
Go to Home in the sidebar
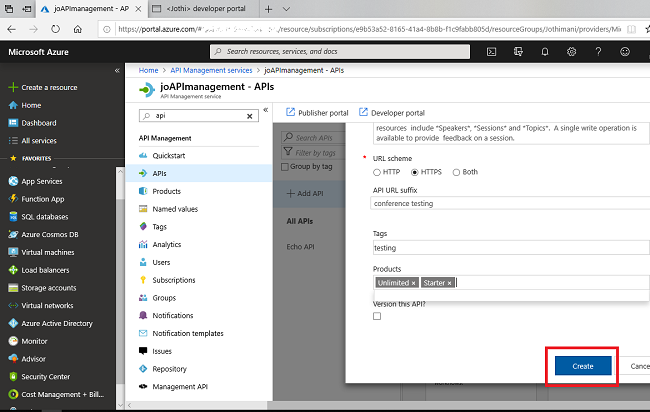coord(25,105)
